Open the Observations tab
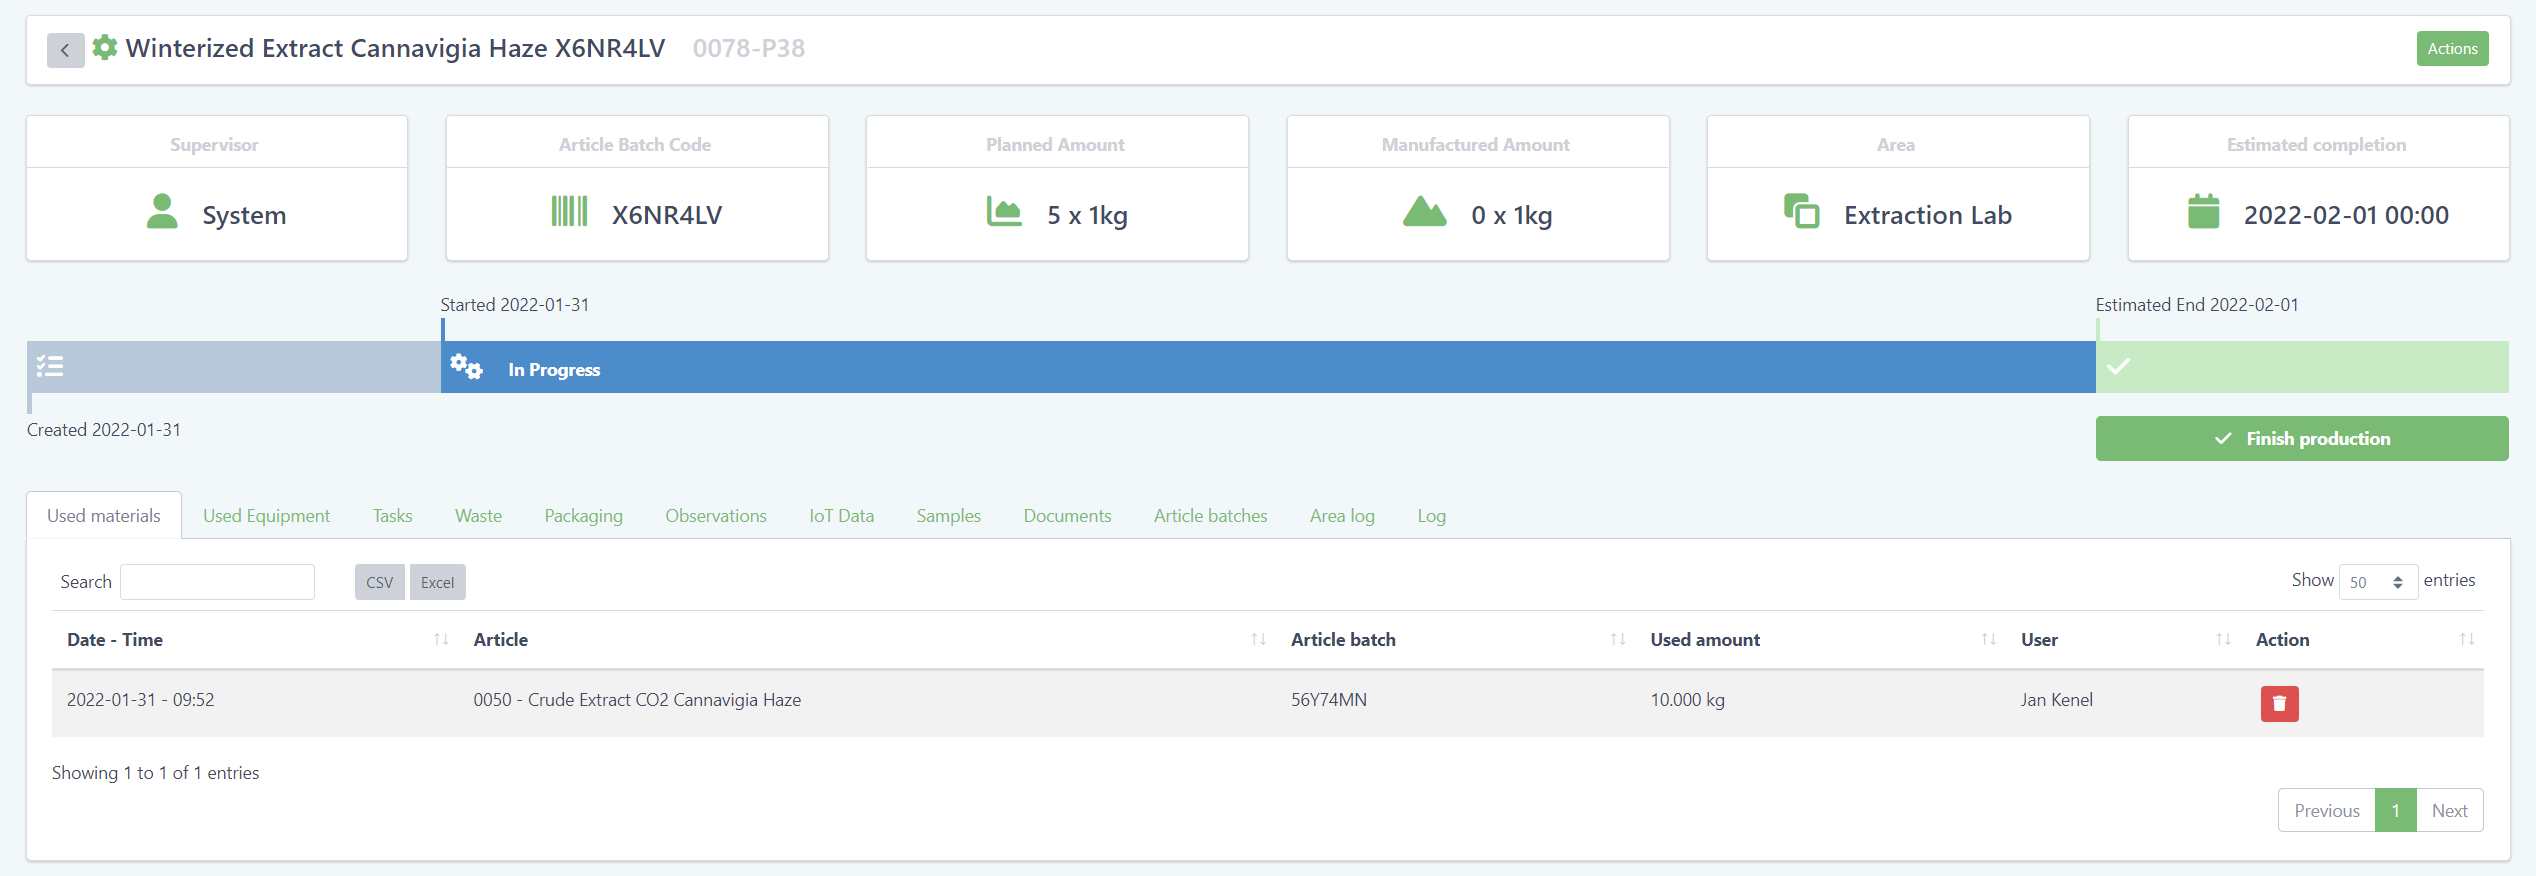The height and width of the screenshot is (876, 2536). coord(716,516)
